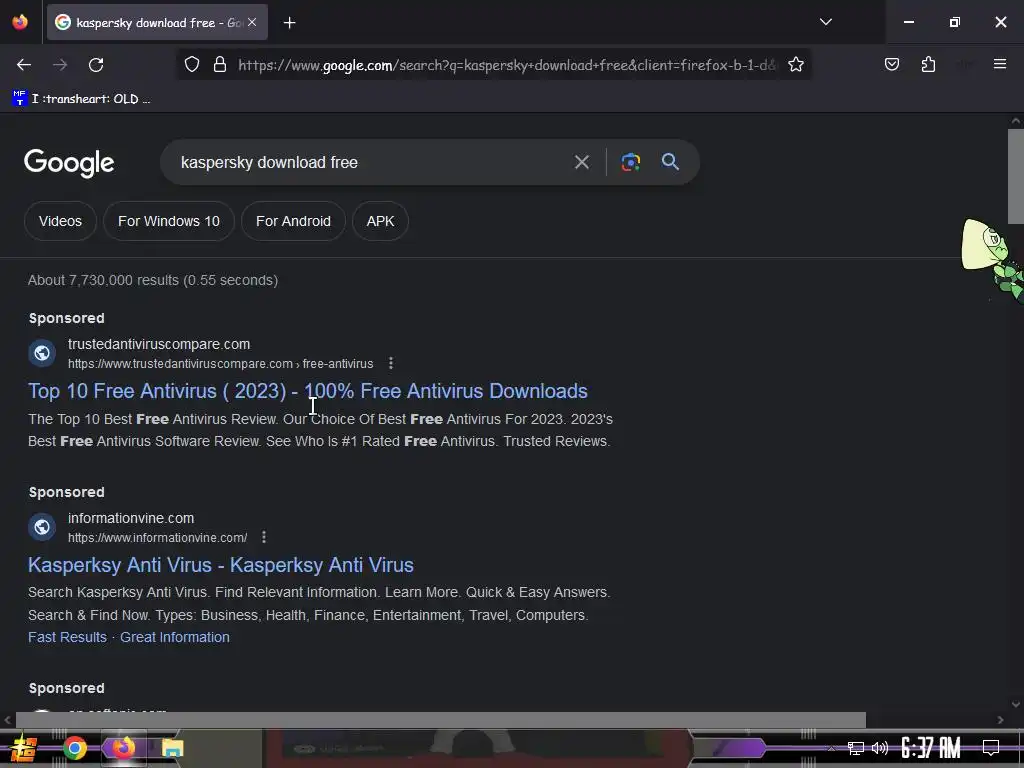The width and height of the screenshot is (1024, 768).
Task: Click the horizontal scrollbar thumb
Action: click(x=441, y=720)
